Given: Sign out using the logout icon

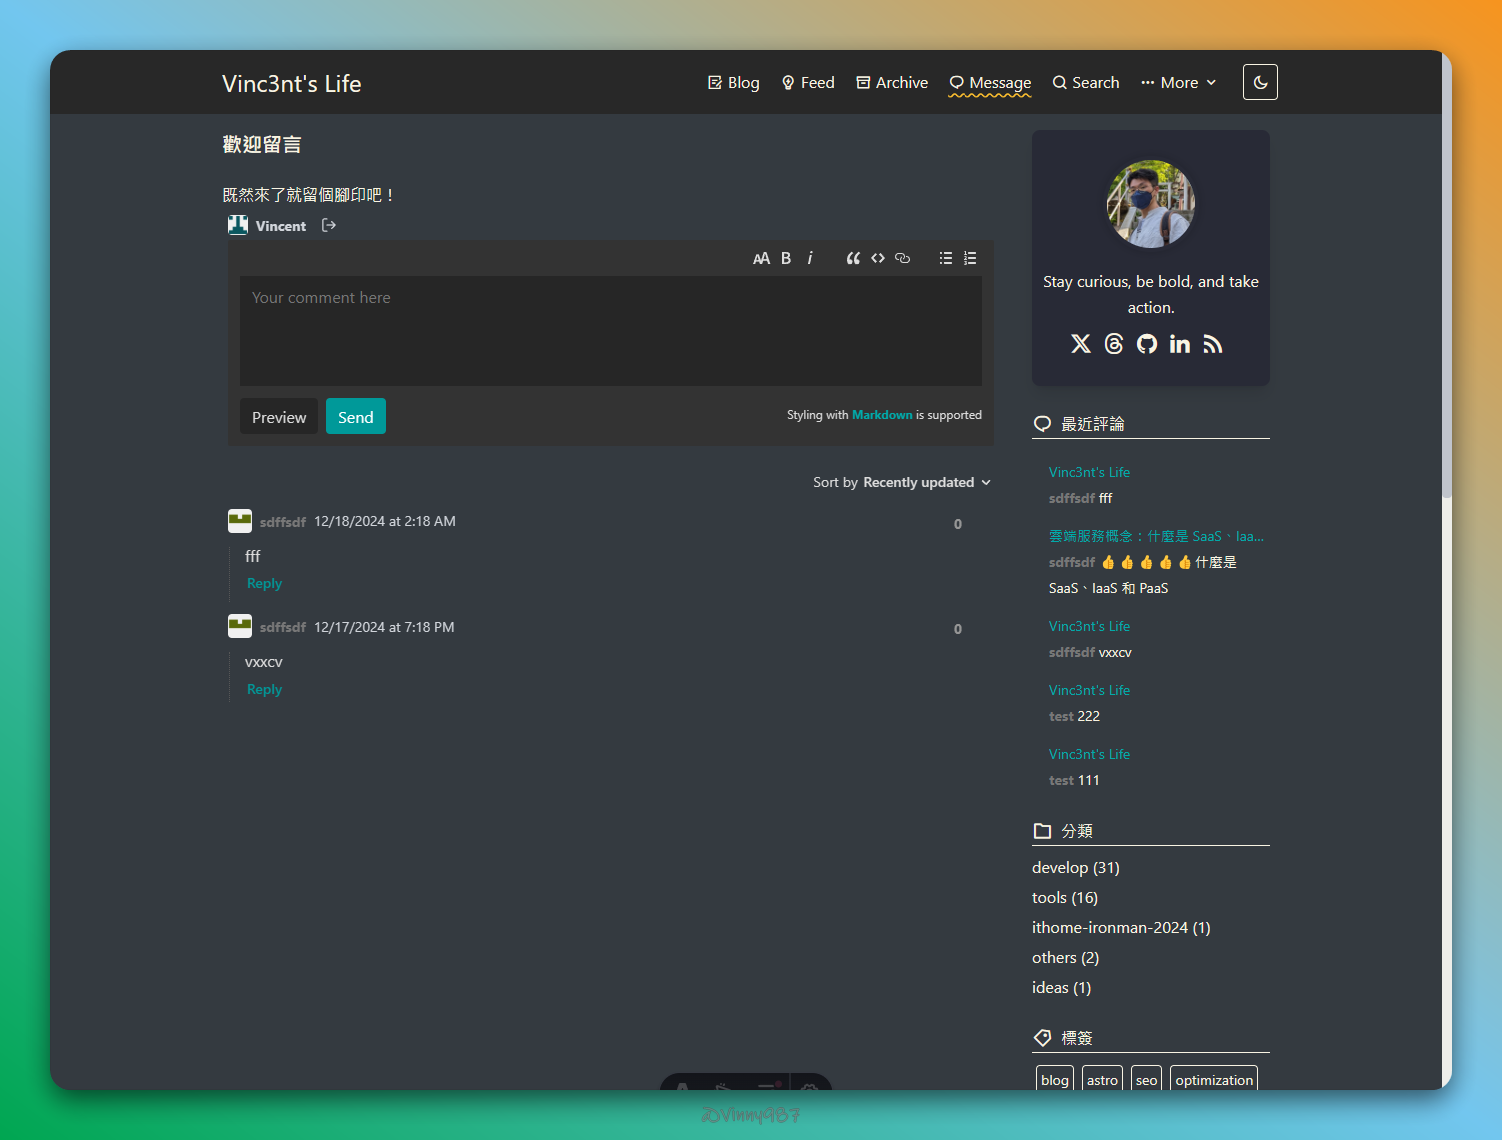Looking at the screenshot, I should point(328,226).
